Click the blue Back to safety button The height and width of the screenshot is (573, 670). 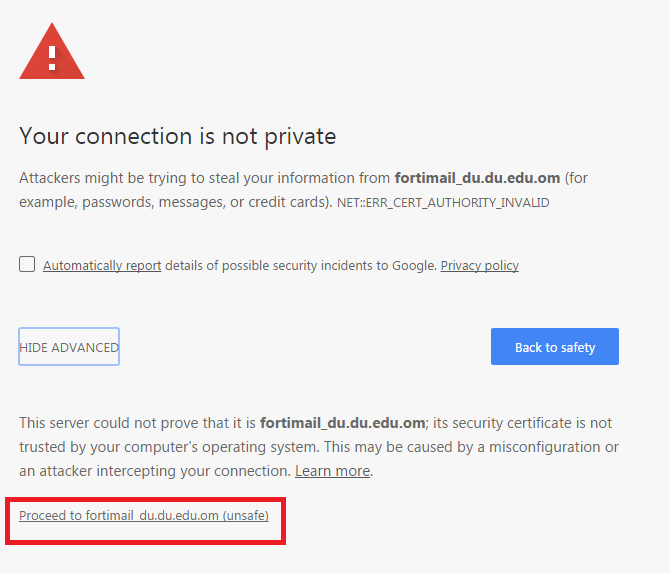[x=555, y=347]
